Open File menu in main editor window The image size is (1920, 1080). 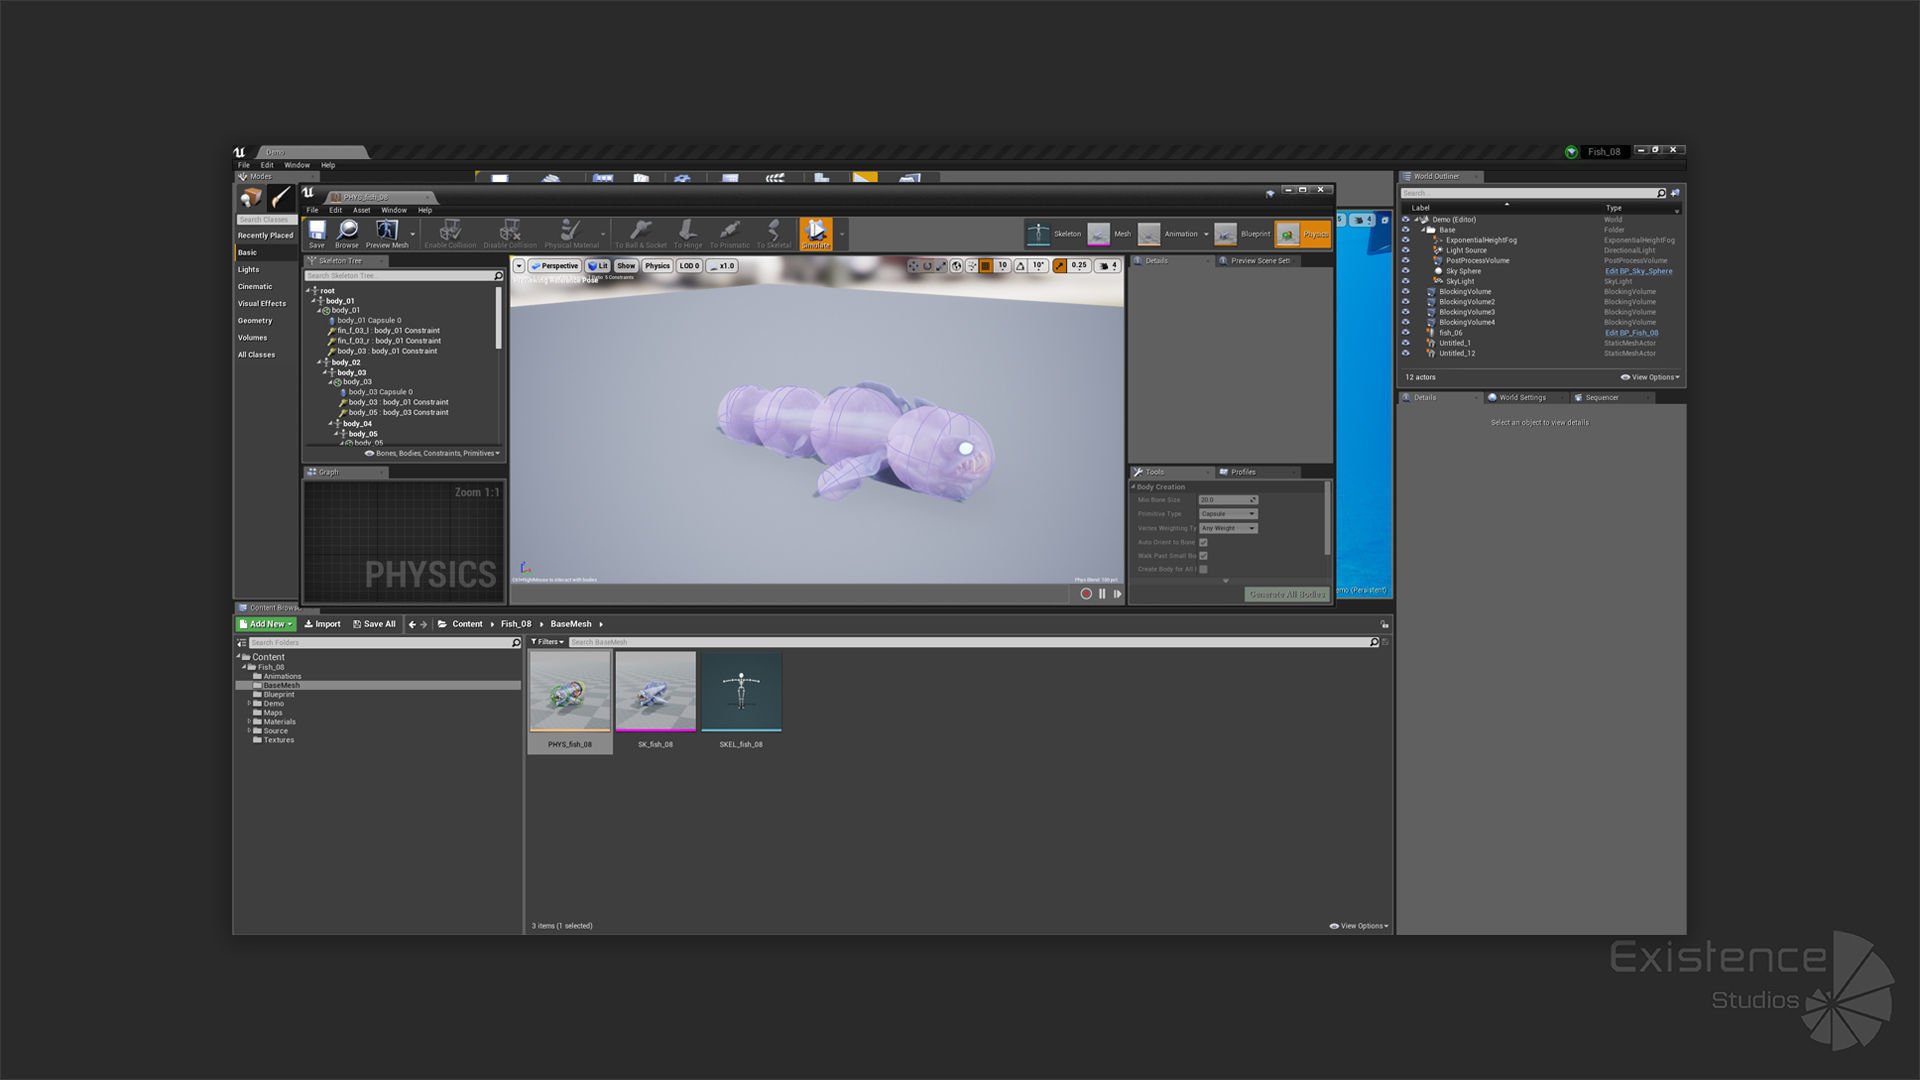click(243, 165)
